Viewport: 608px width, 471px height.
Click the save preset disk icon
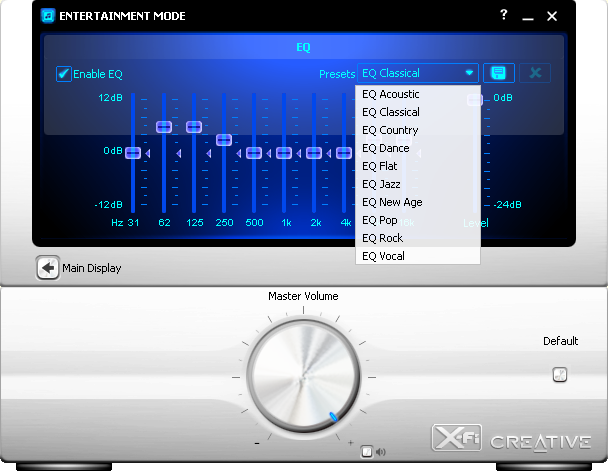click(x=499, y=73)
